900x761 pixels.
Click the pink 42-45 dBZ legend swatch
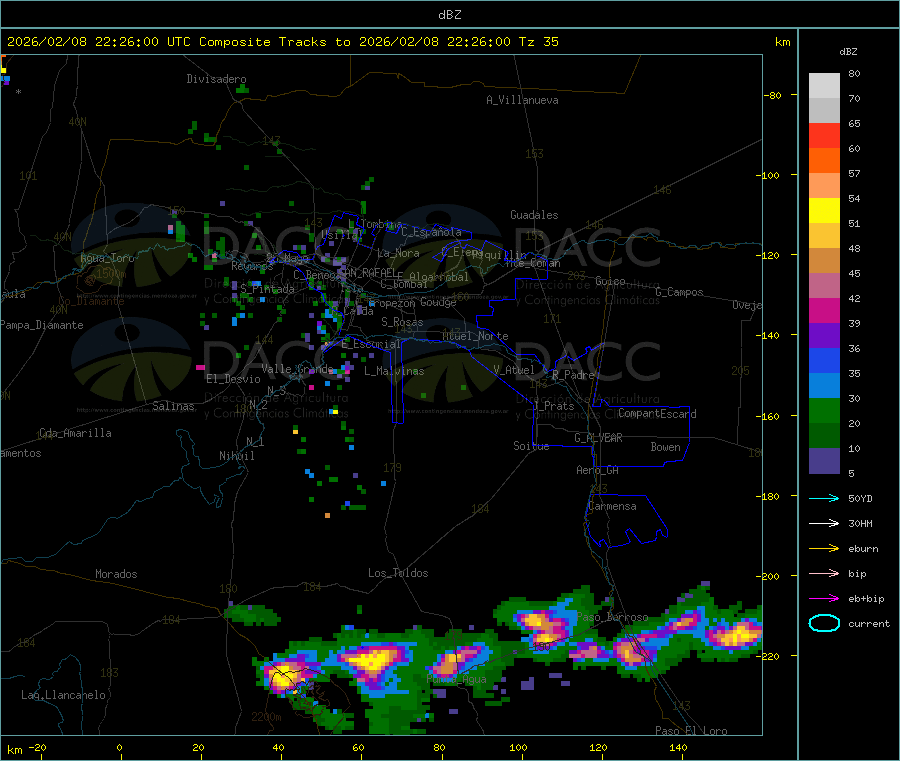tap(824, 286)
